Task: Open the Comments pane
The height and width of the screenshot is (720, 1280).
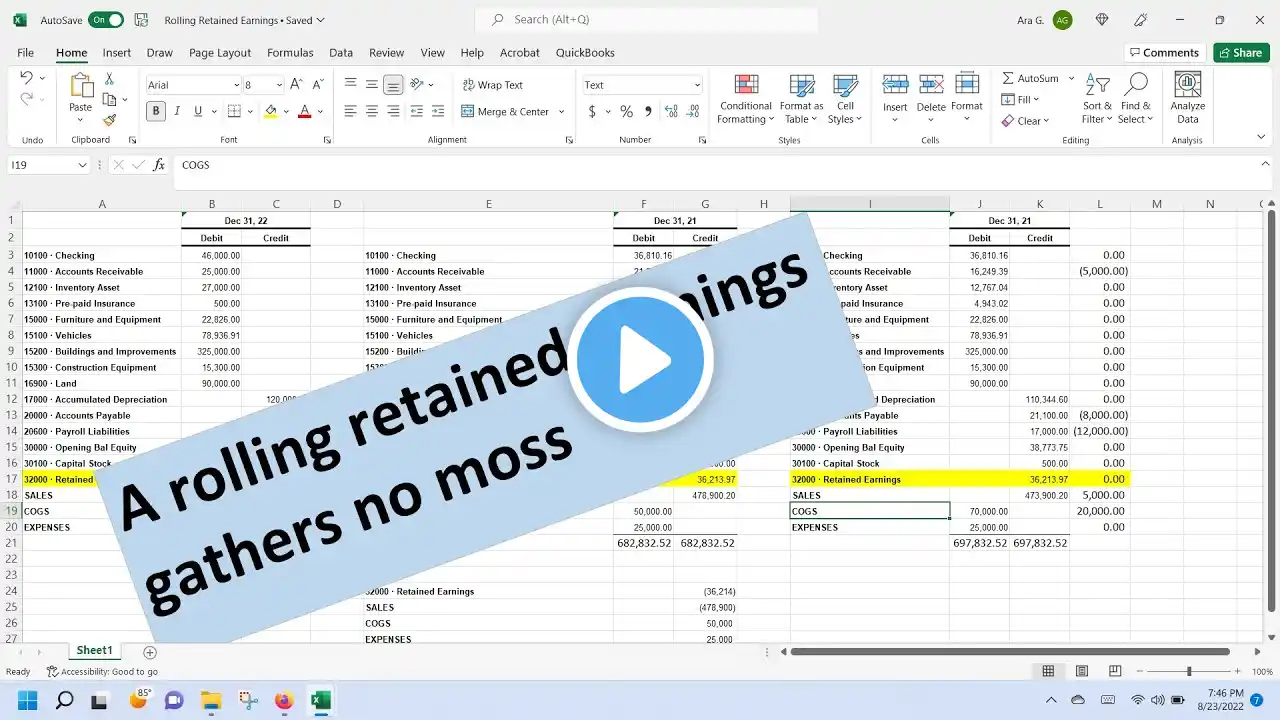Action: (x=1164, y=53)
